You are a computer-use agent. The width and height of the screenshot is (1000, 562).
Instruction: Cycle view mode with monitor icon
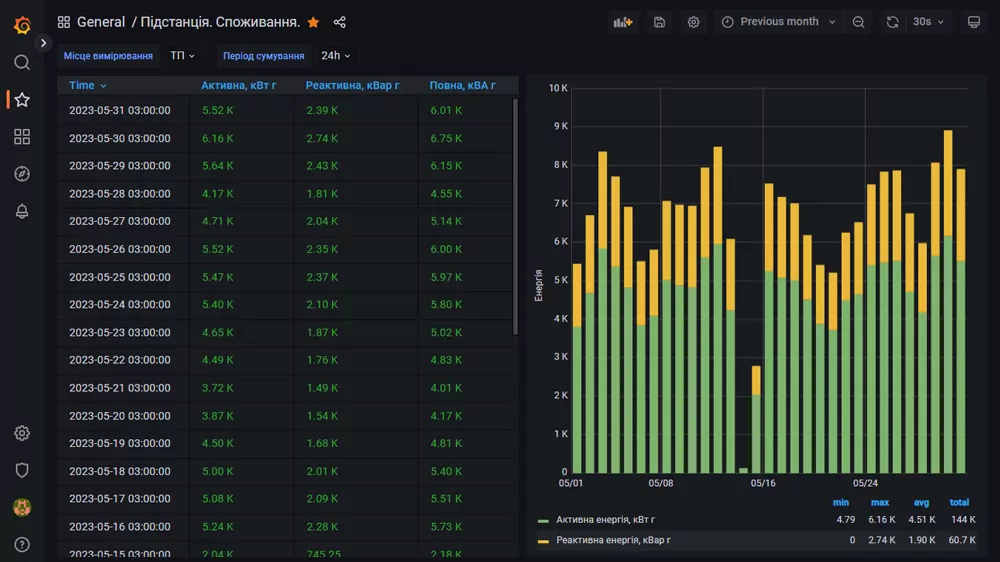pyautogui.click(x=974, y=22)
